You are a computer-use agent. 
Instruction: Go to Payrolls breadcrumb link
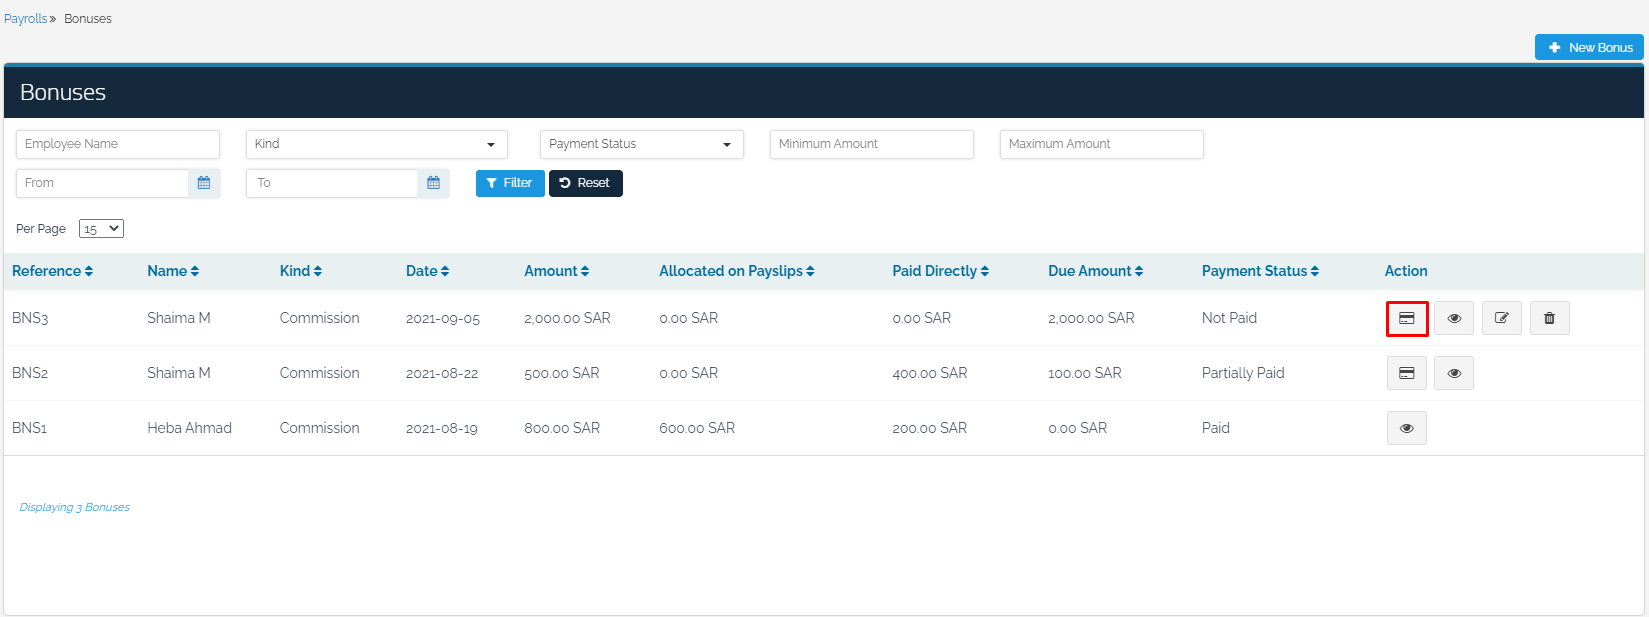pos(25,19)
